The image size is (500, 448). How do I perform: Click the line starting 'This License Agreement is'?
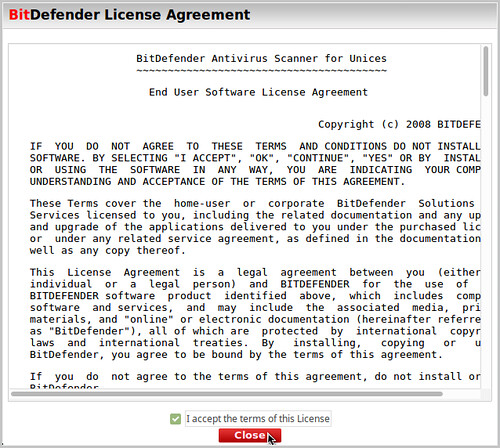click(255, 272)
